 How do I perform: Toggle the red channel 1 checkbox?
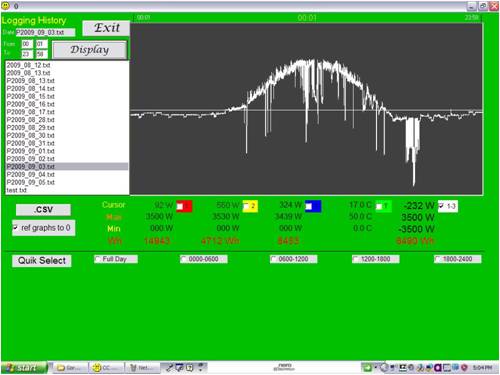coord(180,207)
